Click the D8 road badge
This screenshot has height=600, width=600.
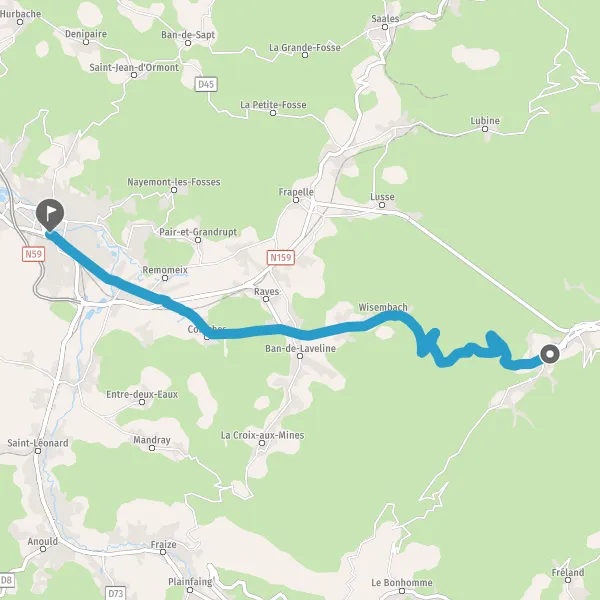pos(7,580)
